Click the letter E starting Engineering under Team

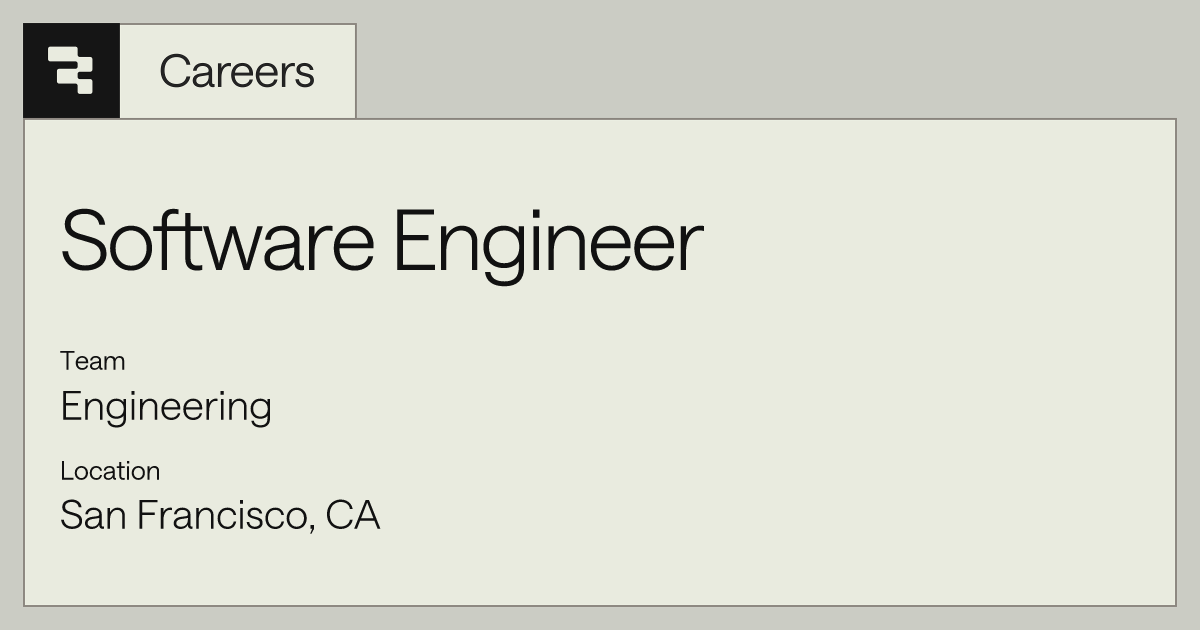[71, 405]
